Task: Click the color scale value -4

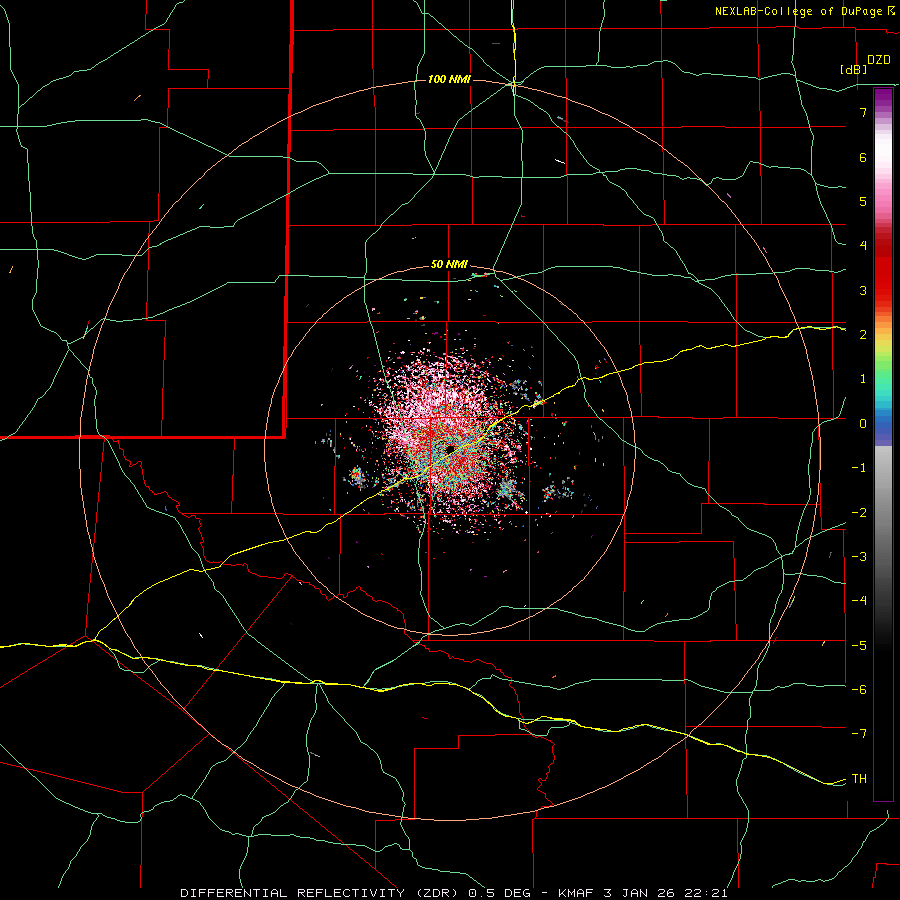Action: coord(859,601)
